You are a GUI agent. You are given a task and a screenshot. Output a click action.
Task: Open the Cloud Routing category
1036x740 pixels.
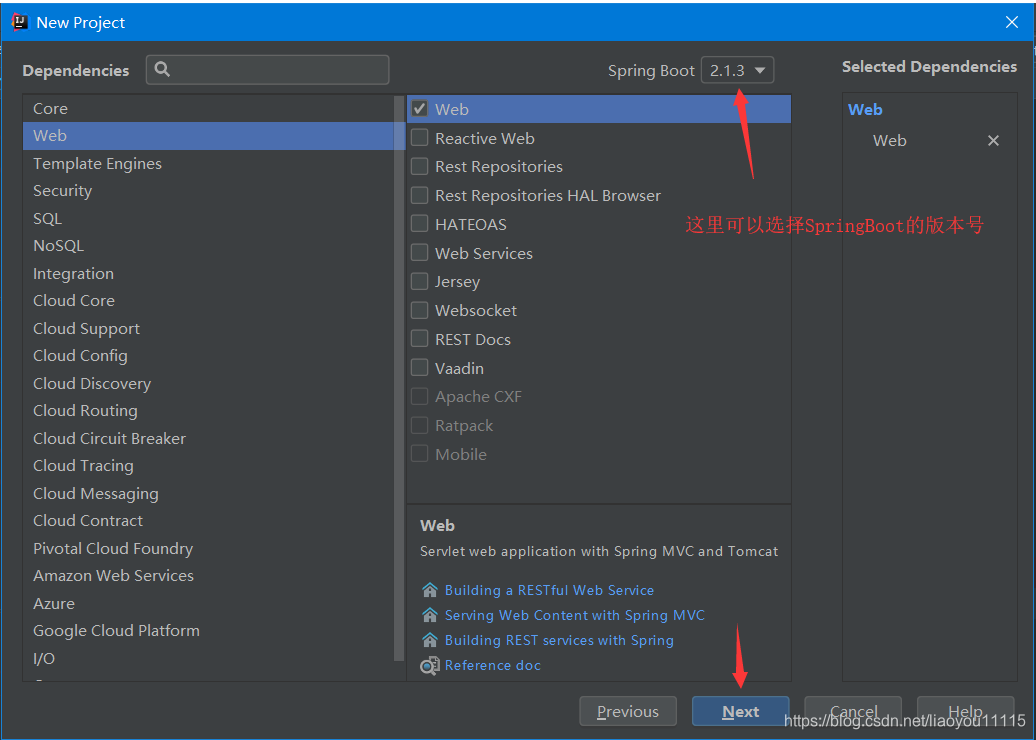pos(208,411)
